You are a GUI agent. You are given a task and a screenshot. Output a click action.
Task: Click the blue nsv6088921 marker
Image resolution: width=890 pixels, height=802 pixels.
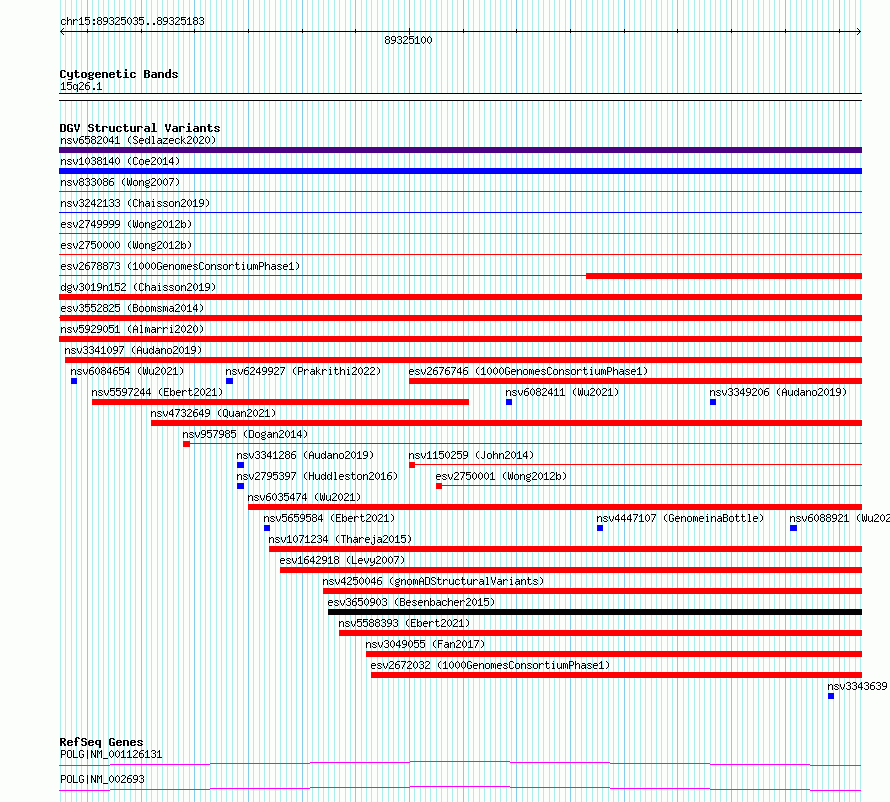tap(794, 528)
